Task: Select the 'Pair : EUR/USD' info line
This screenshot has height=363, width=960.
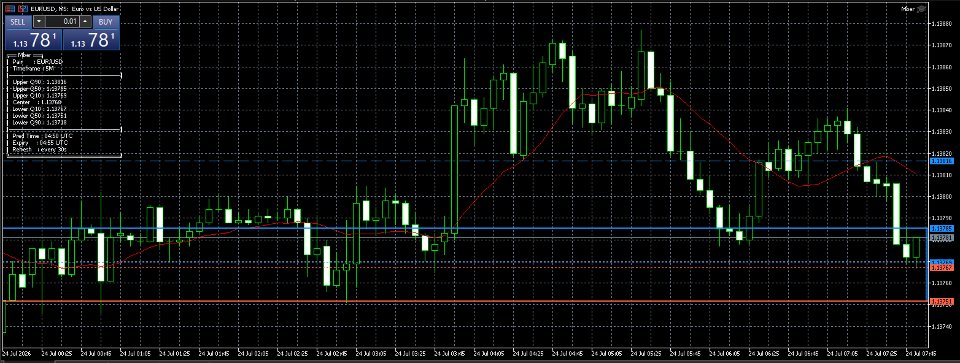Action: (x=37, y=62)
